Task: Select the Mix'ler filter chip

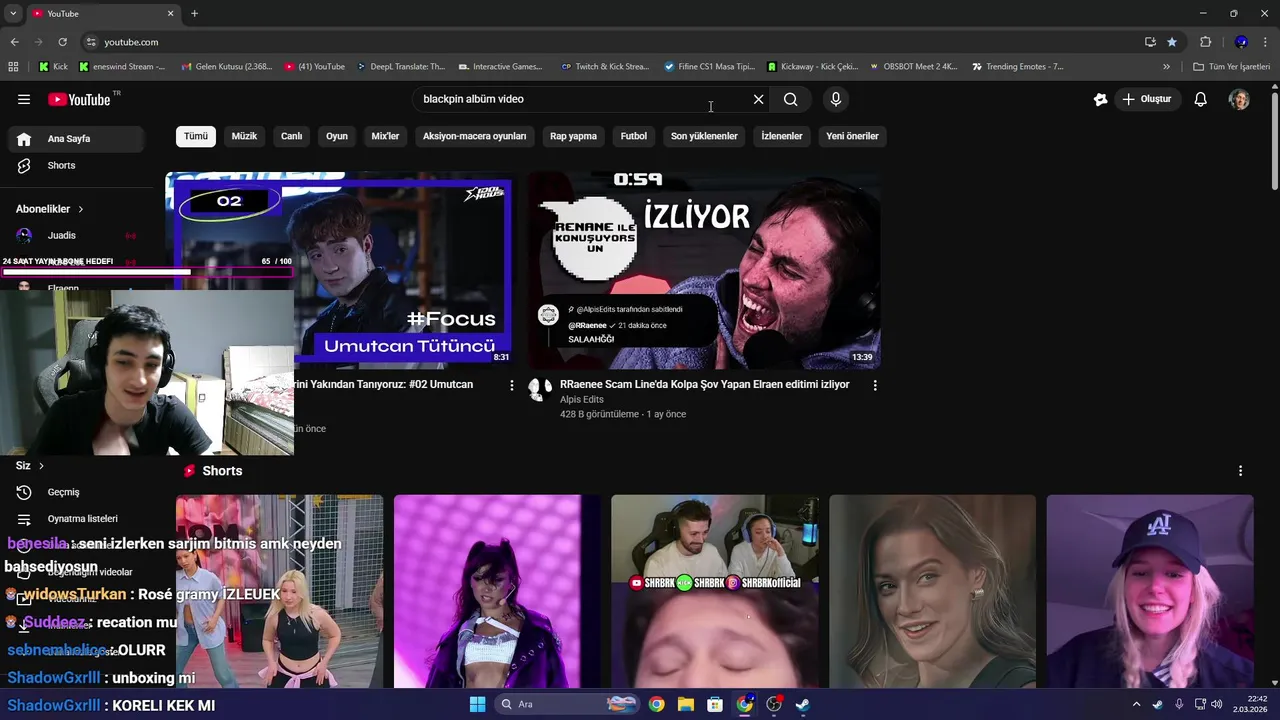Action: pyautogui.click(x=385, y=136)
